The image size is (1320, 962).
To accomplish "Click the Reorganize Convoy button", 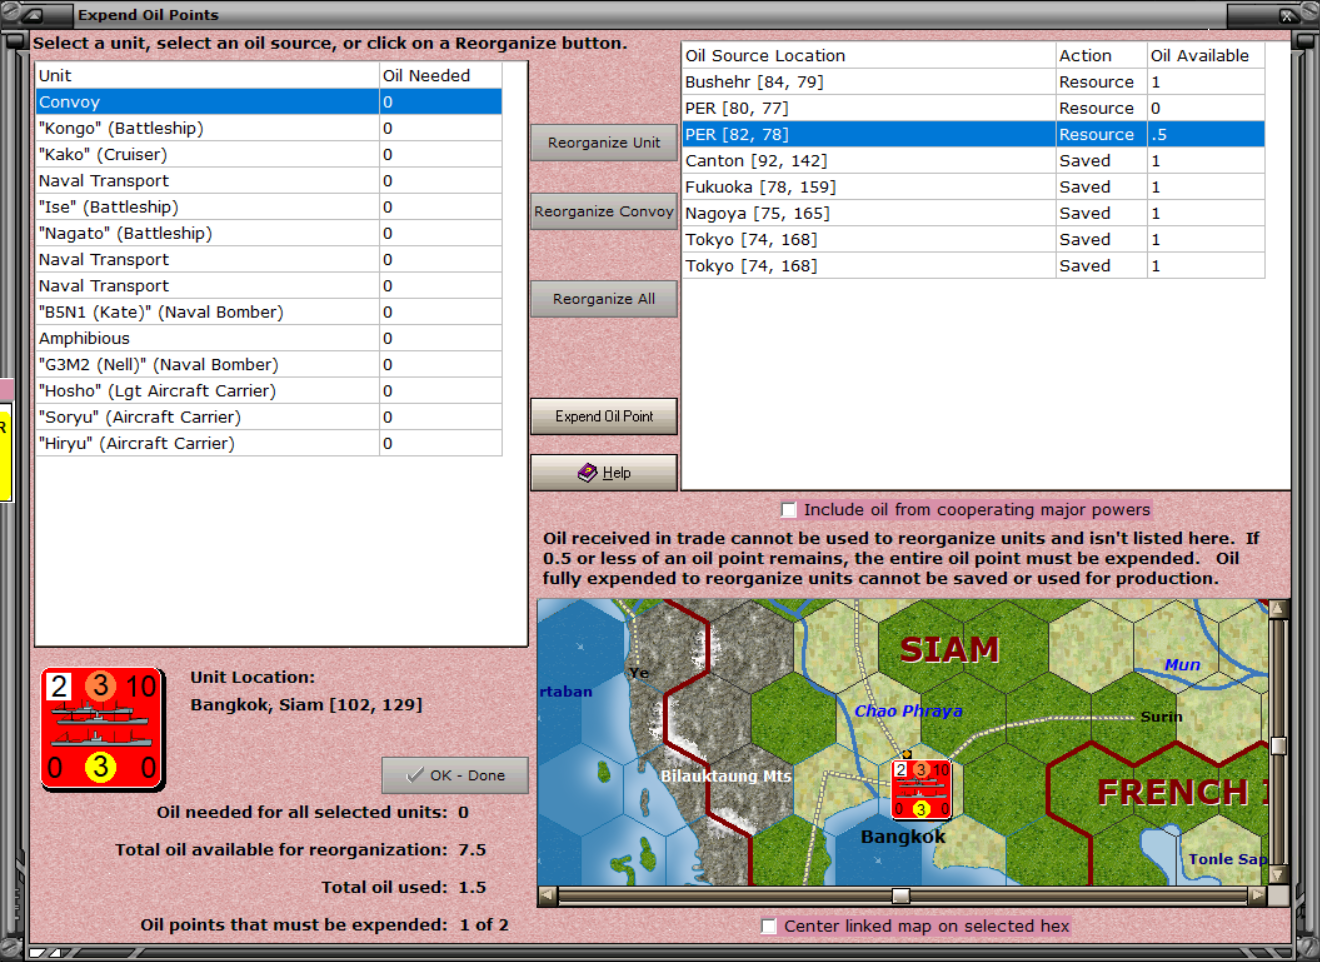I will coord(604,212).
